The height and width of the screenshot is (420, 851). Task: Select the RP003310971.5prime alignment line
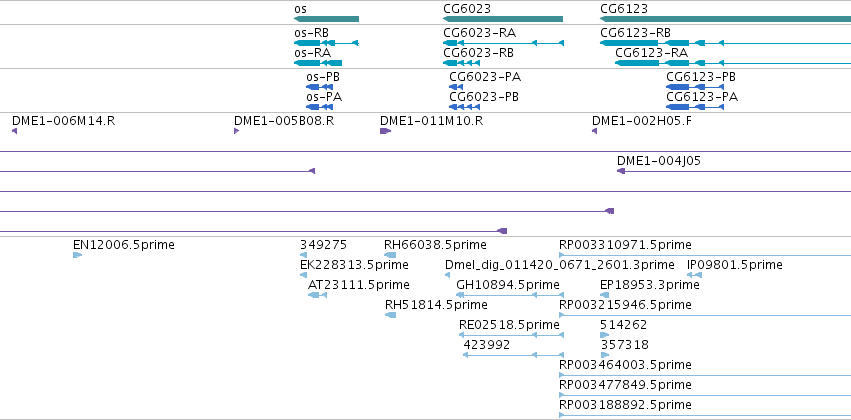click(705, 255)
